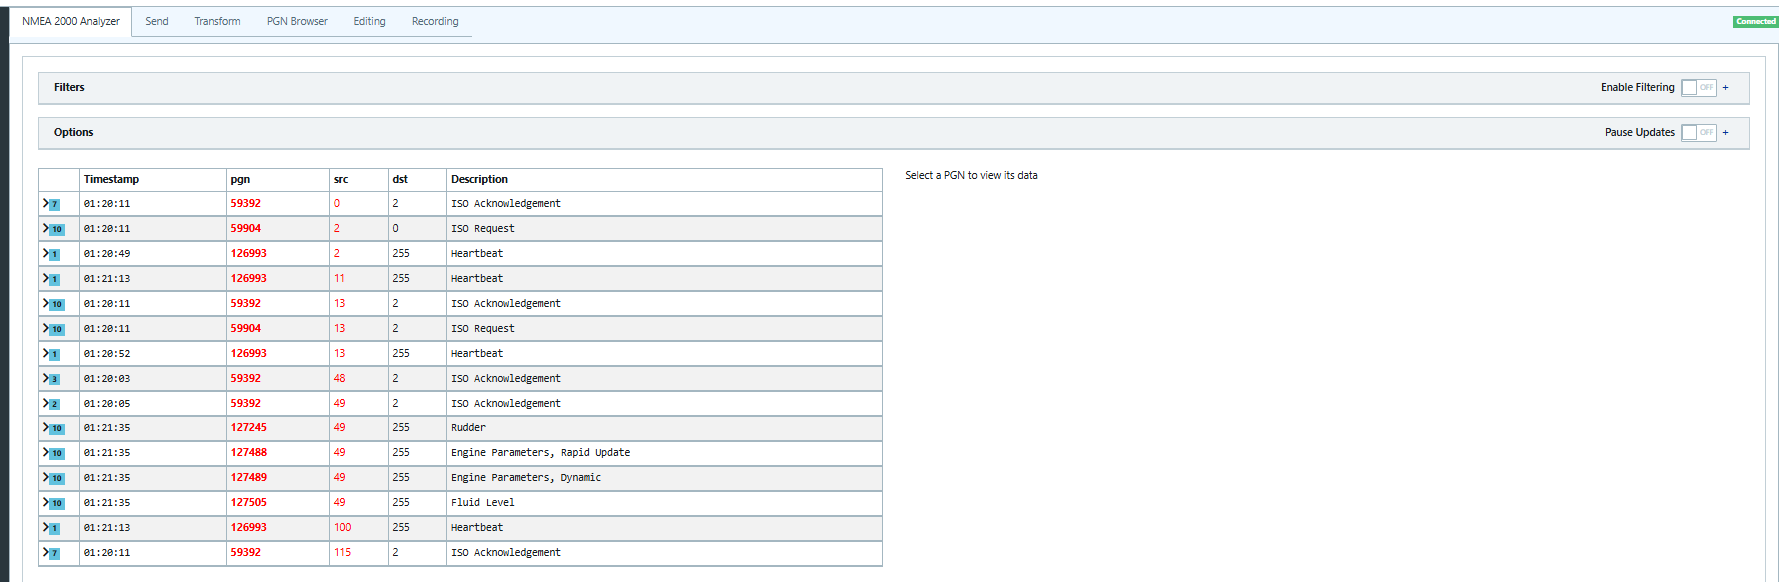Click 'Engine Parameters, Rapid Update' description
Screen dimensions: 1779x582
(540, 452)
